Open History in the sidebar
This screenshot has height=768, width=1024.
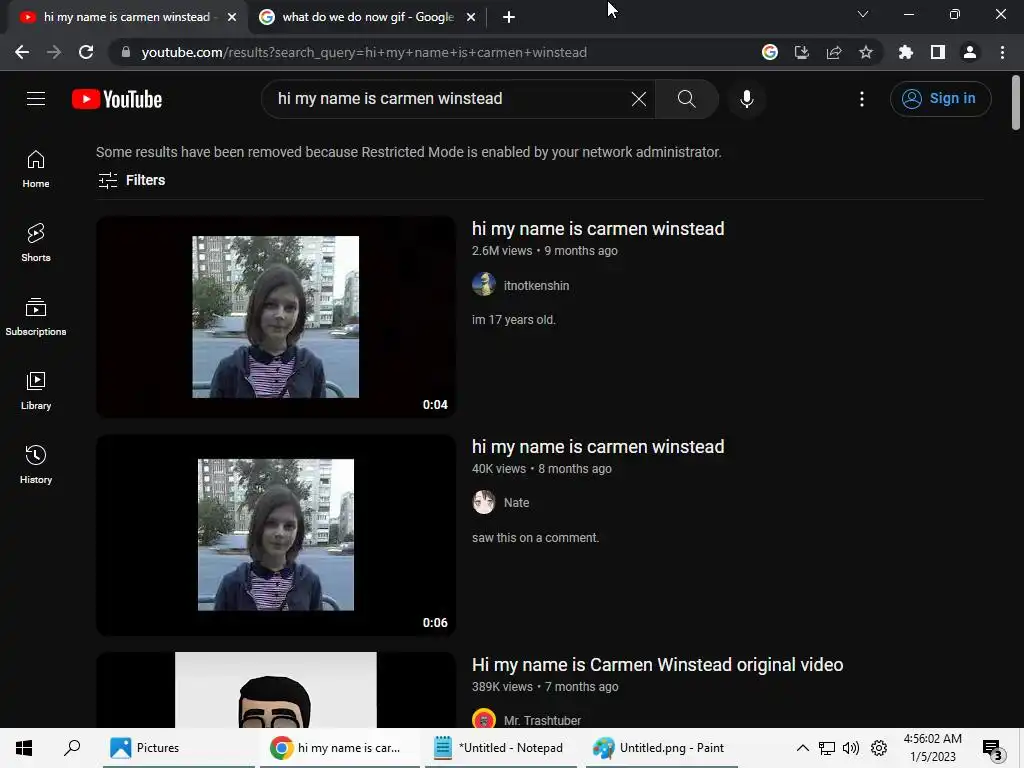[x=36, y=465]
